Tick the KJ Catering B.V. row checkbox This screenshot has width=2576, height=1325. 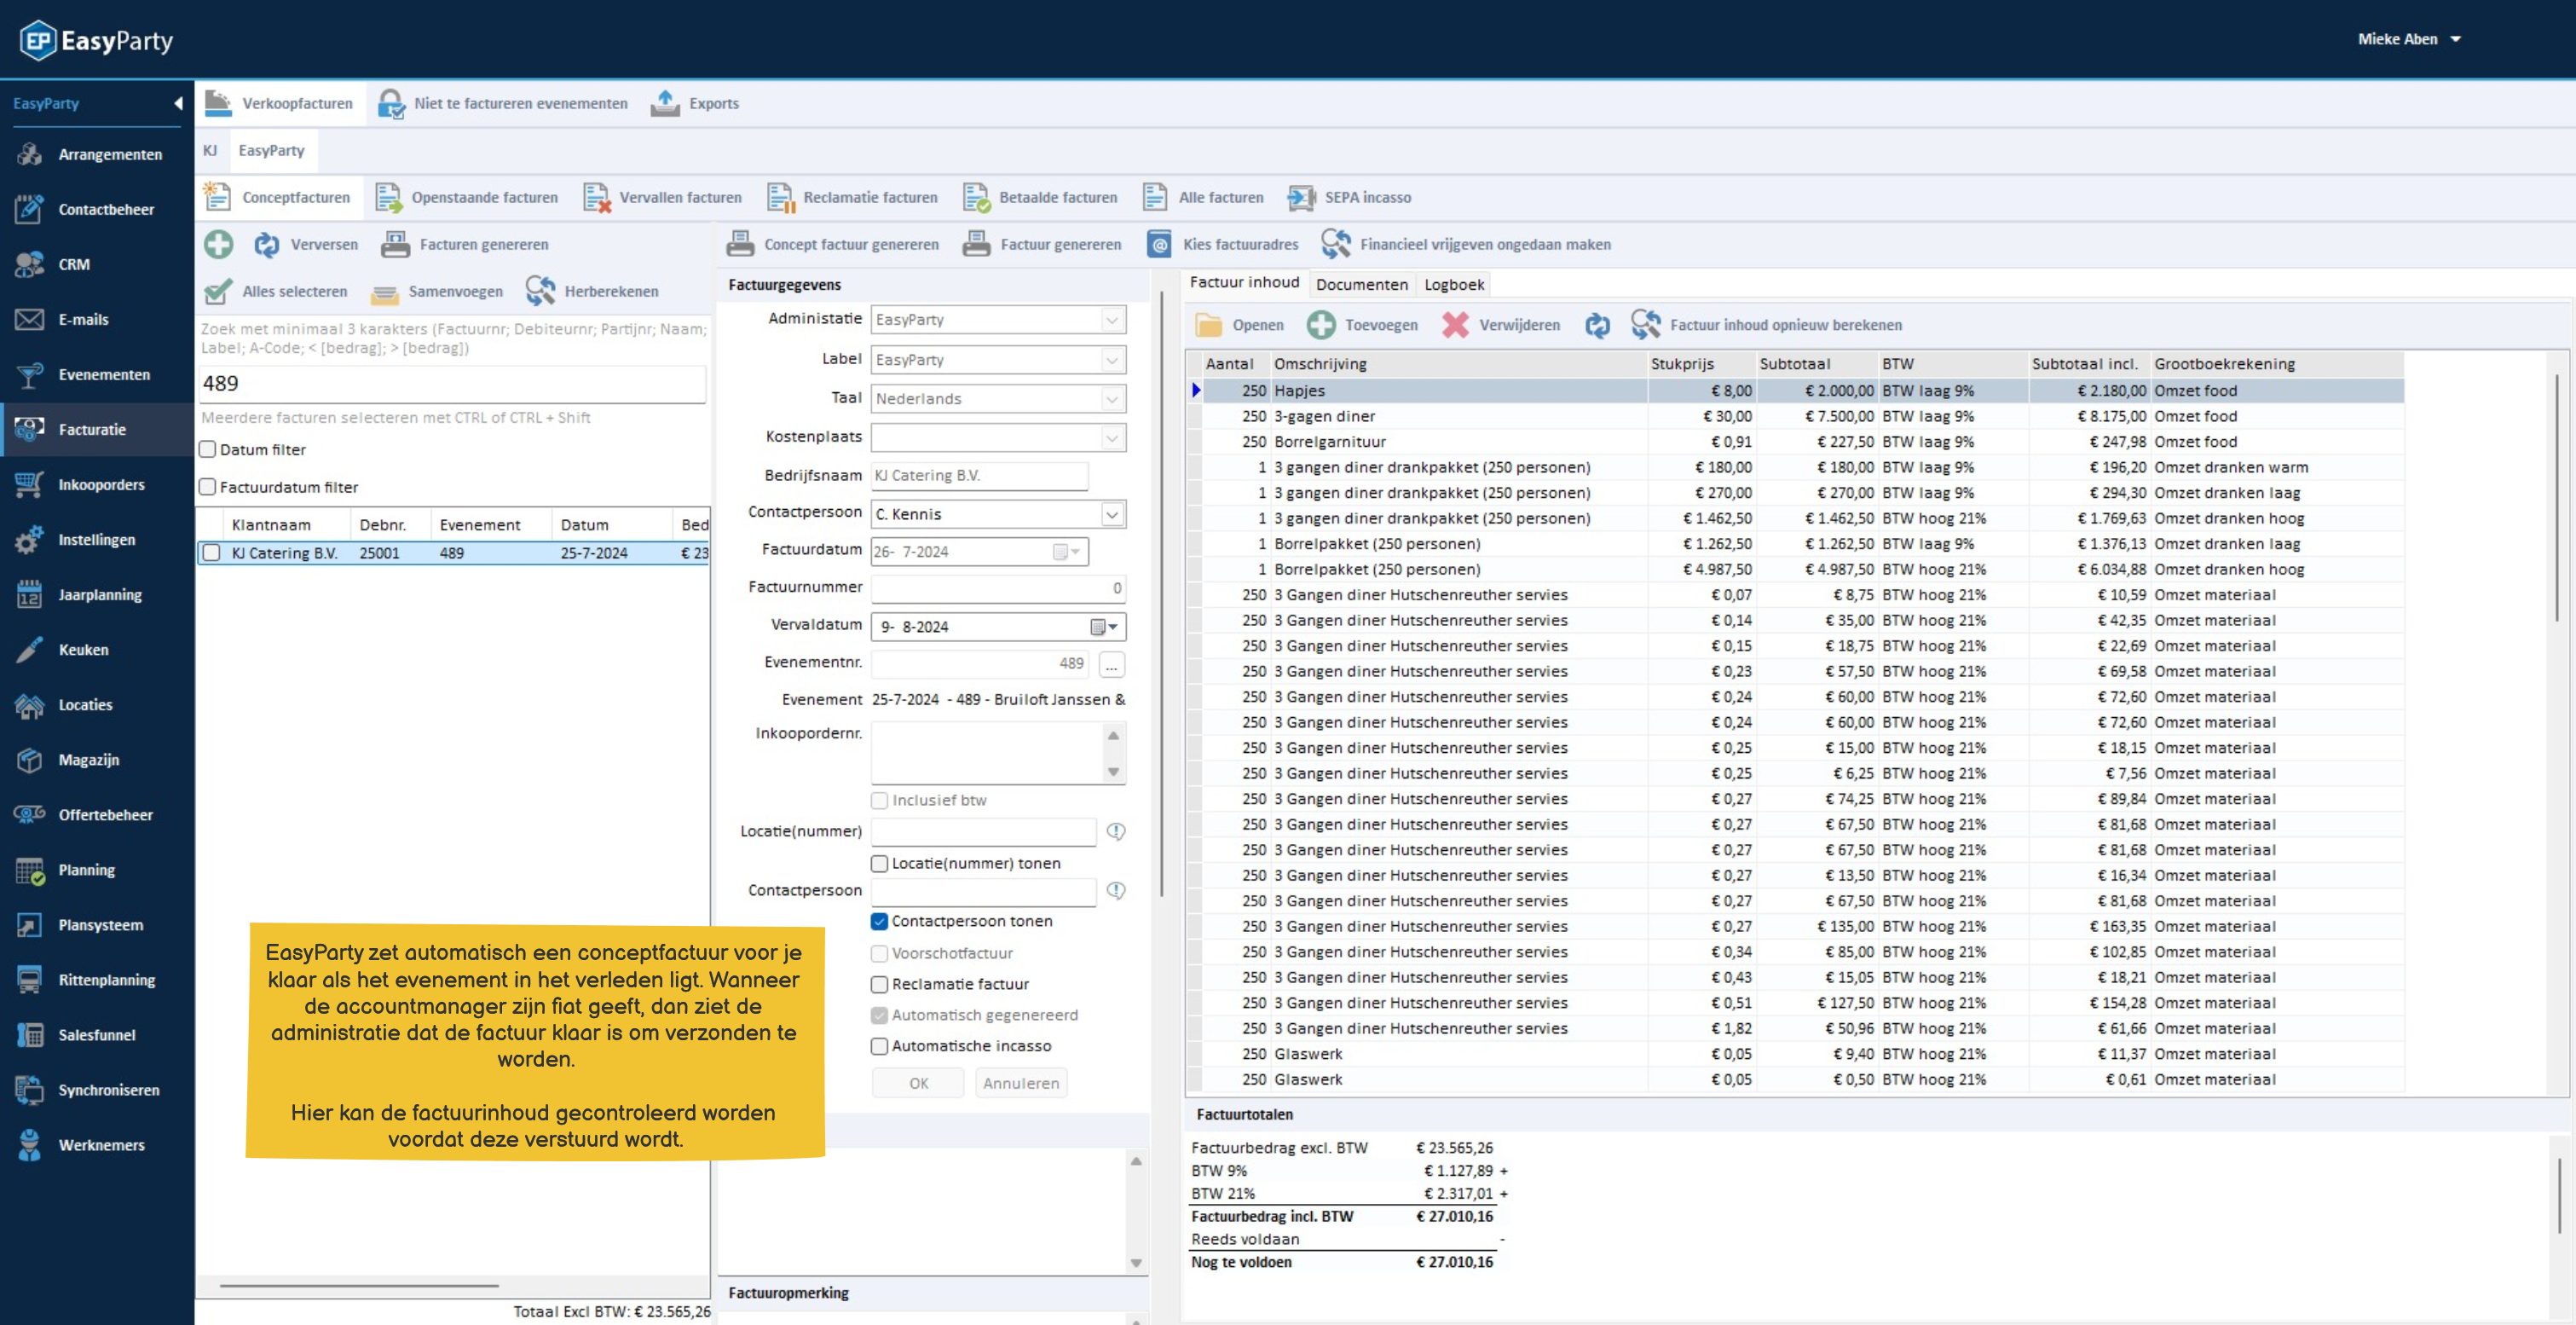click(x=211, y=553)
